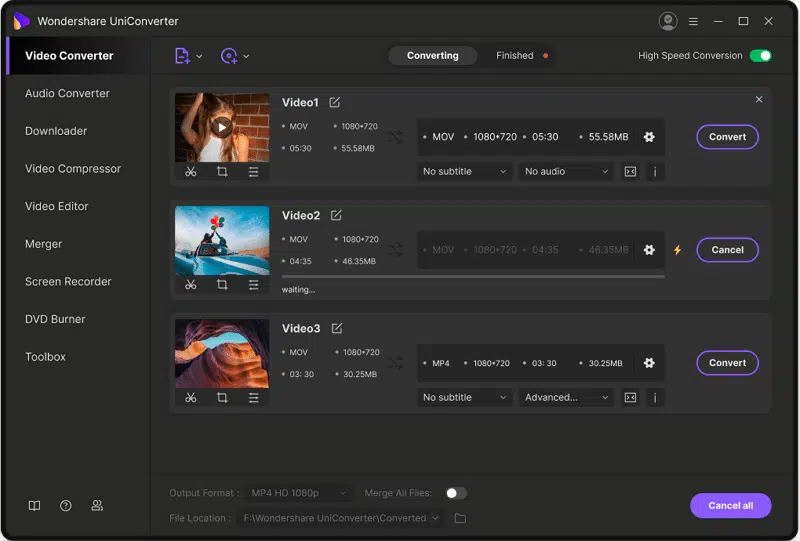Open the user account icon
The image size is (800, 541).
(668, 21)
